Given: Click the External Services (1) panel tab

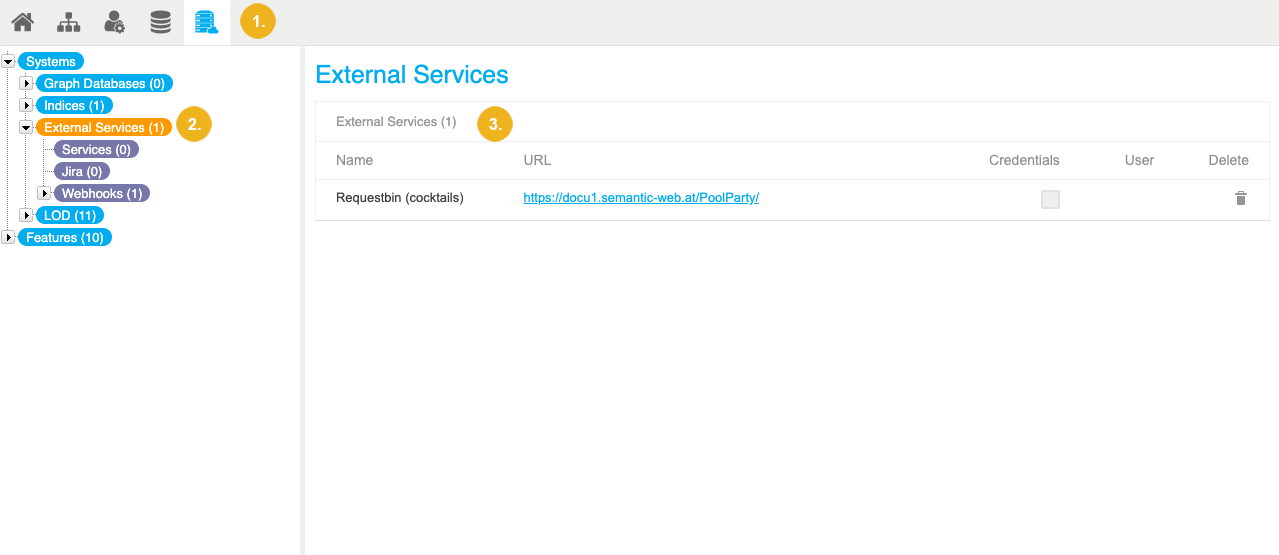Looking at the screenshot, I should pos(396,122).
